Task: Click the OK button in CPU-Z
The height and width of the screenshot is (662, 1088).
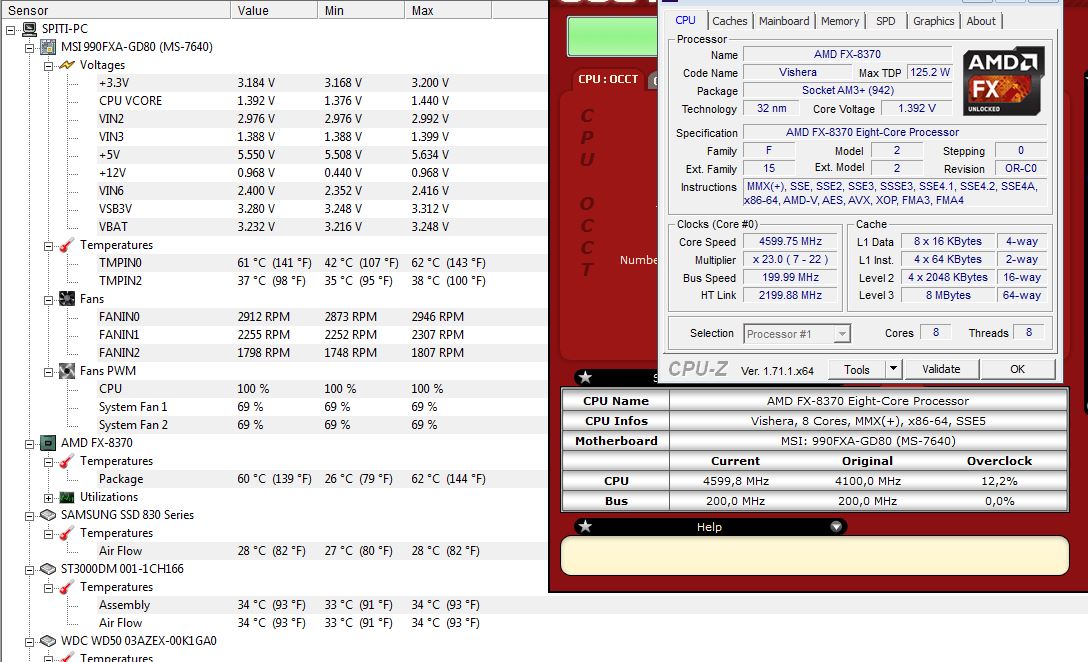Action: (1017, 368)
